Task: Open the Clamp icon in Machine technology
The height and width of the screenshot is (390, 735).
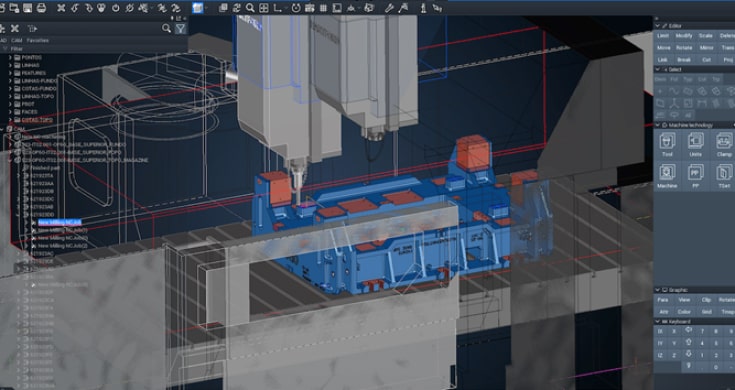Action: 724,144
